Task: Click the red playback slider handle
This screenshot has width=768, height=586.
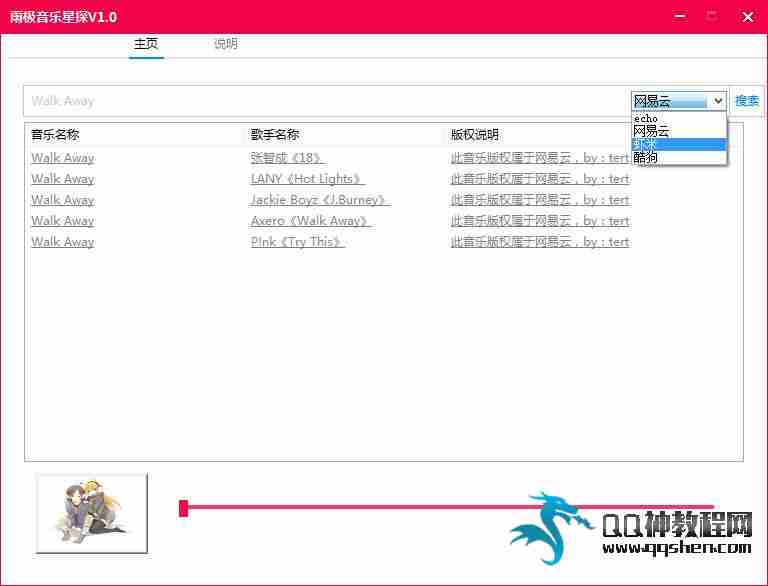Action: point(184,509)
